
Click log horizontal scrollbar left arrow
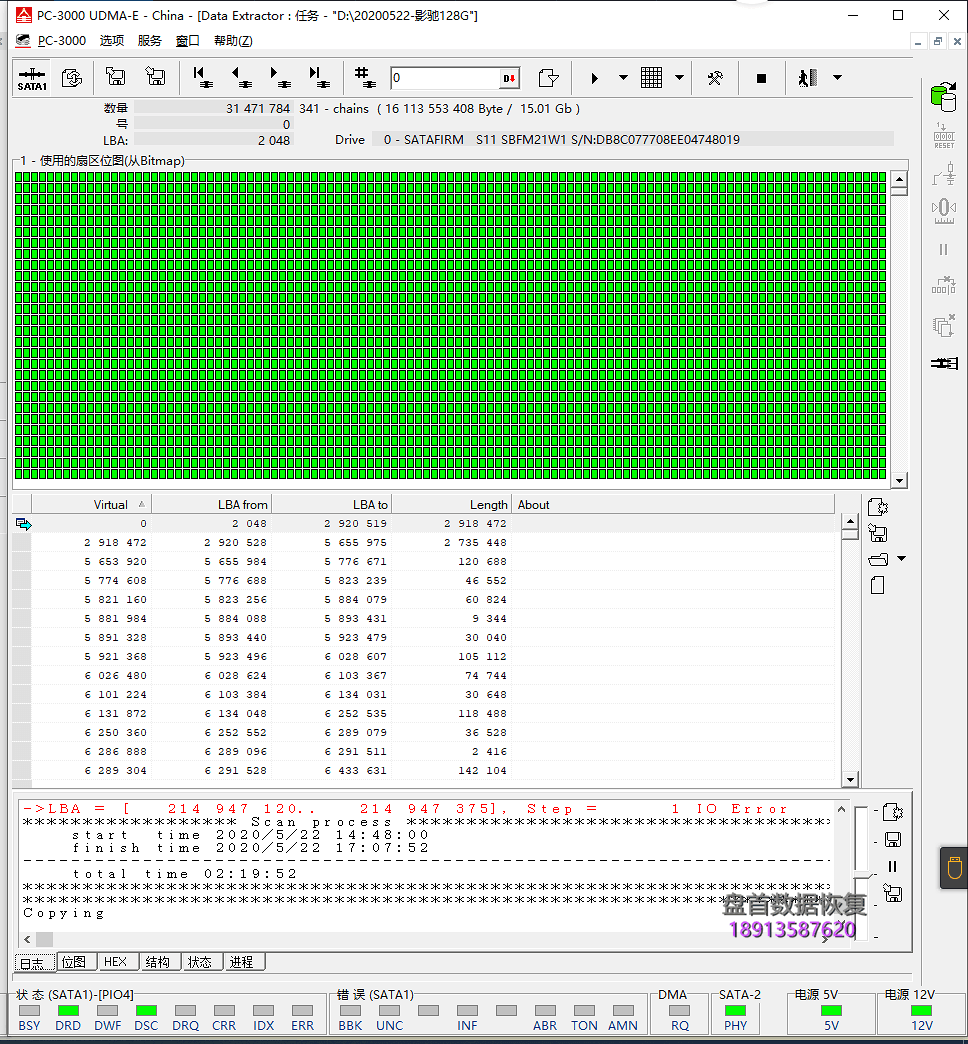[27, 939]
